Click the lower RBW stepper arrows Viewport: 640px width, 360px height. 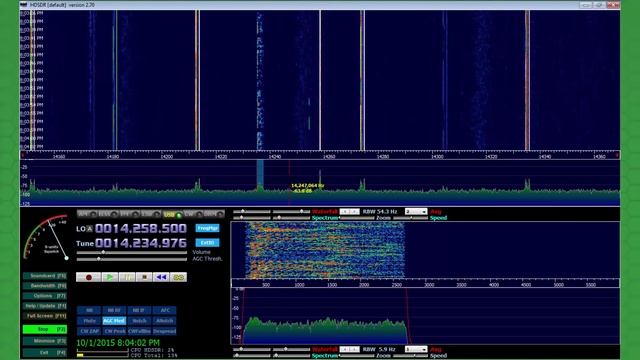(349, 349)
